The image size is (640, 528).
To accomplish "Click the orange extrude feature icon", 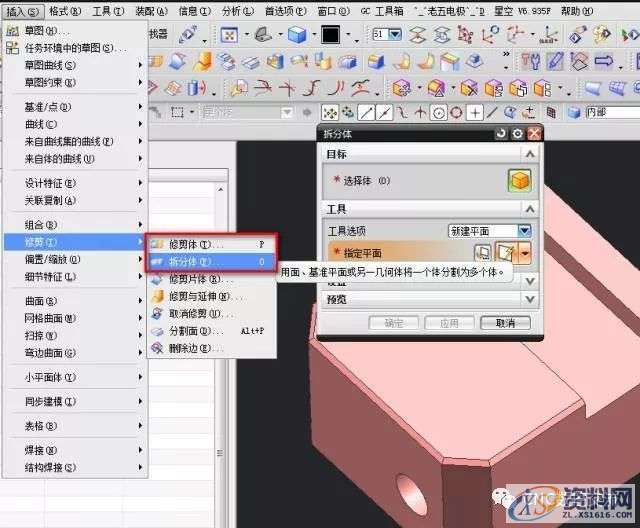I will click(202, 61).
